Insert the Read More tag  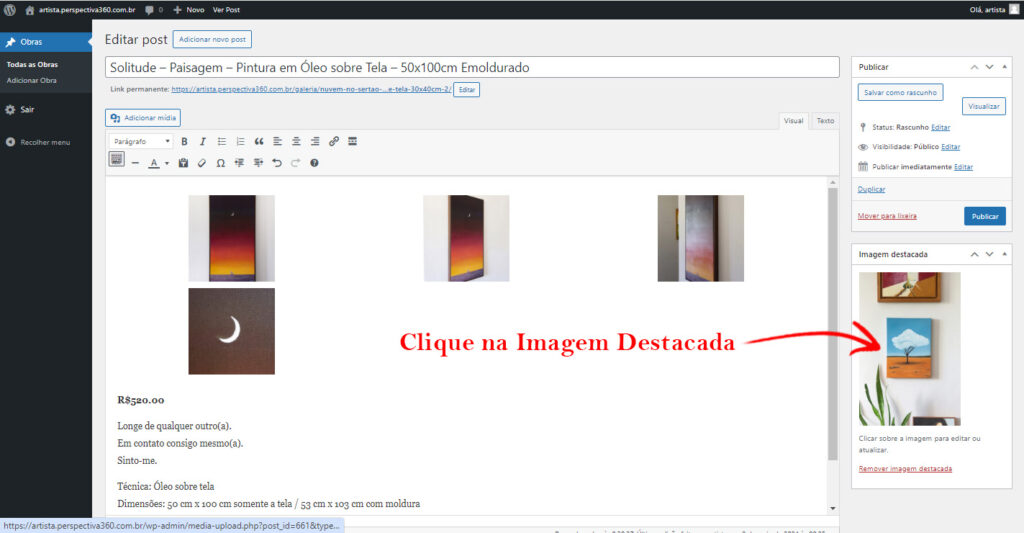353,141
